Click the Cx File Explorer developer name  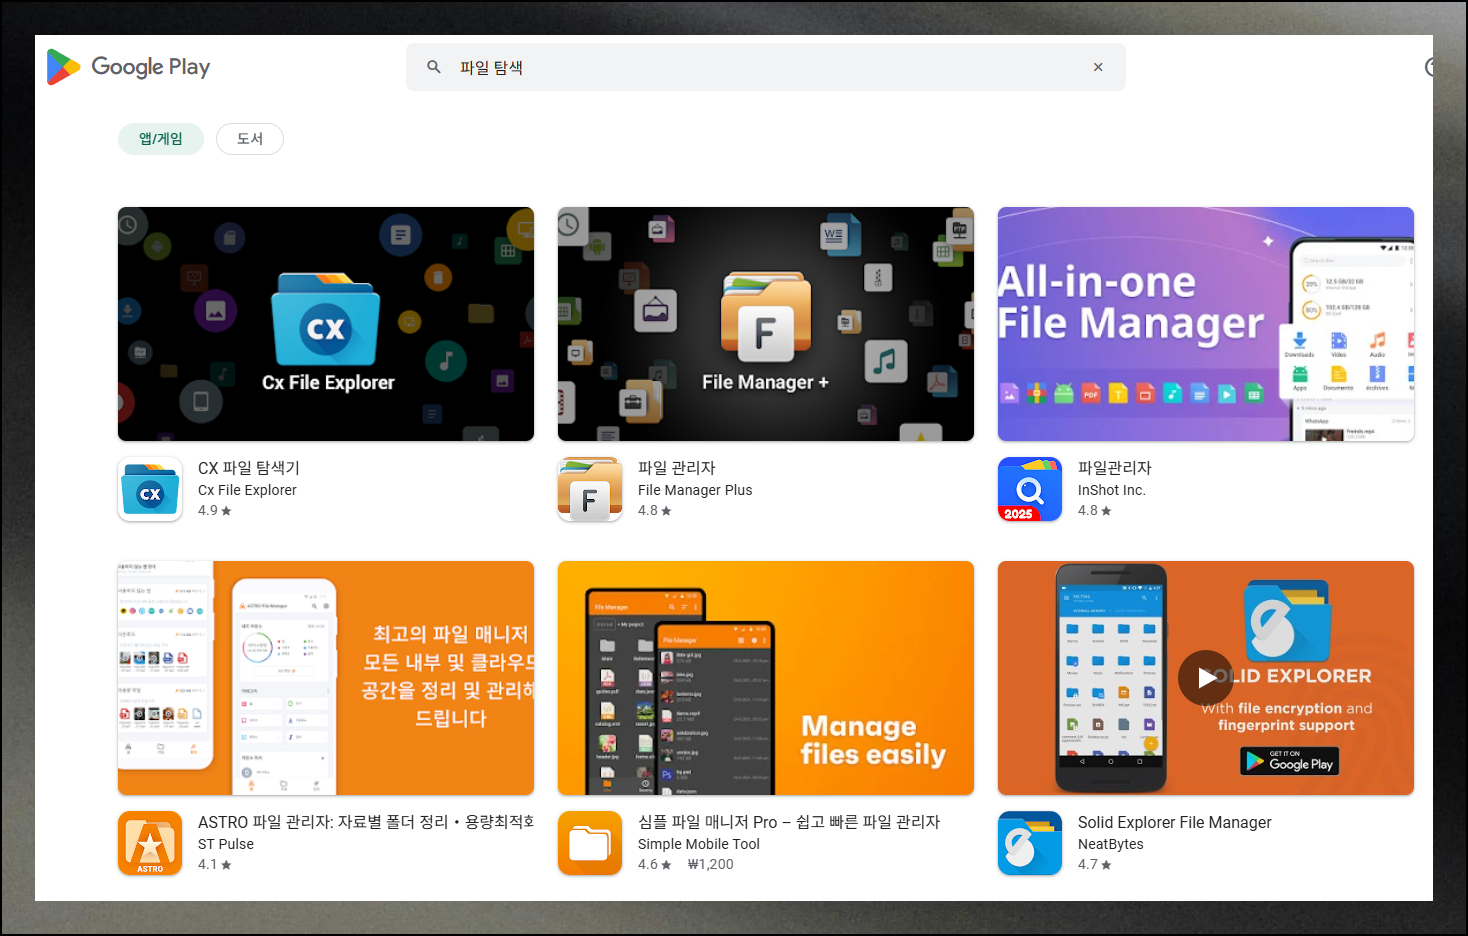(x=247, y=490)
